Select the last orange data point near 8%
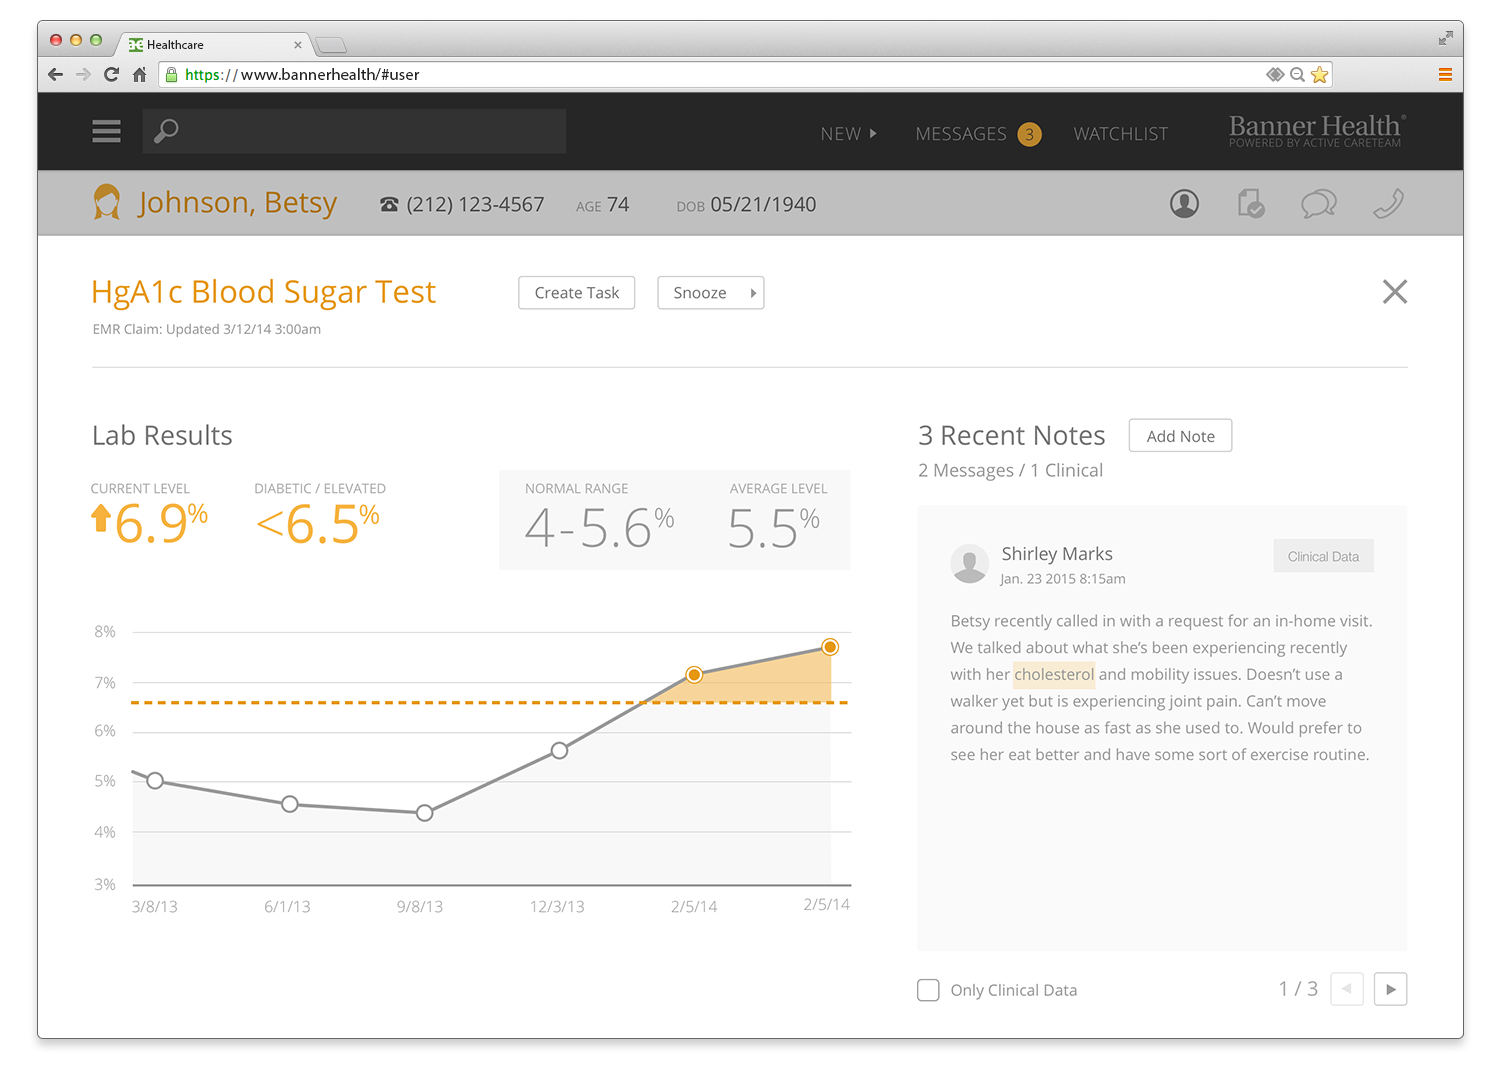Viewport: 1500px width, 1070px height. (830, 647)
